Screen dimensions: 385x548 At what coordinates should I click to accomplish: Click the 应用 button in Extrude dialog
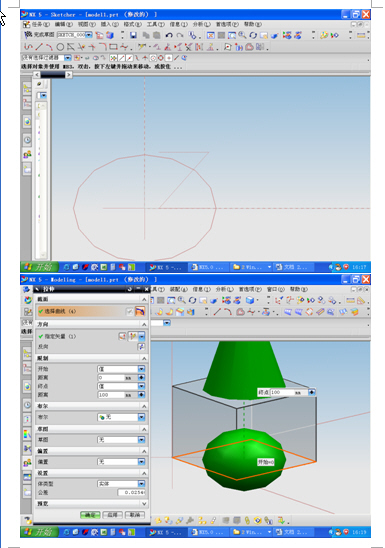(112, 515)
